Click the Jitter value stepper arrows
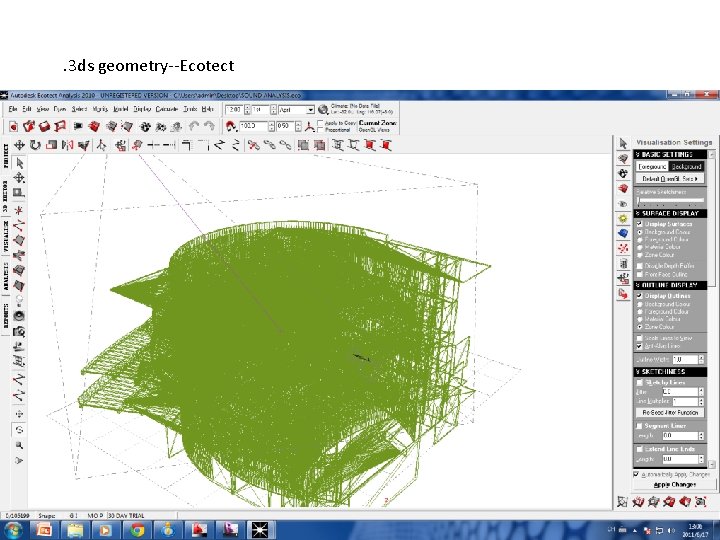 tap(701, 392)
